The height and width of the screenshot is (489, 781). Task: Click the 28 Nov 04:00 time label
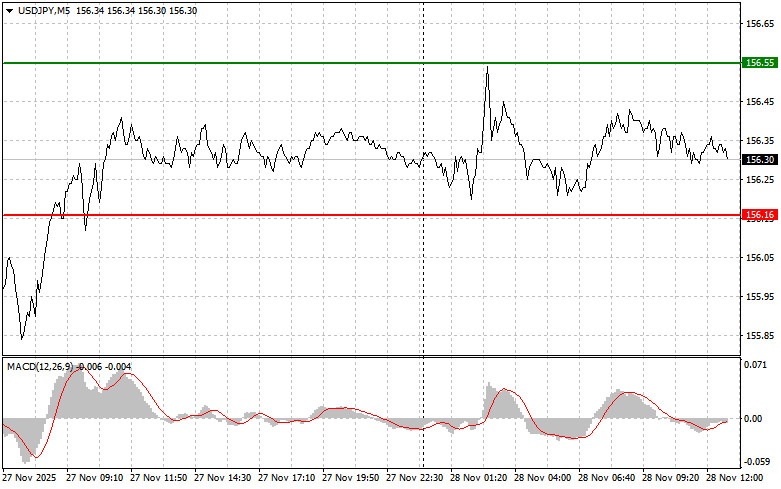point(542,478)
